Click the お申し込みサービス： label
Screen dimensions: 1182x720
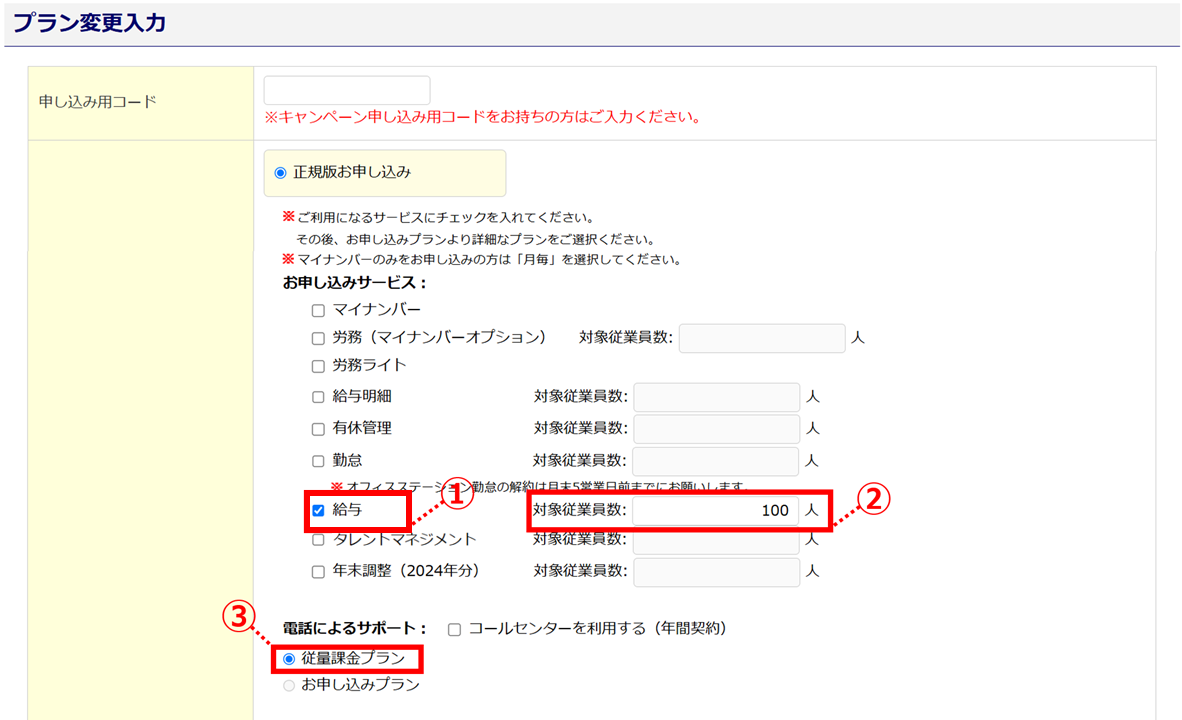pos(355,283)
